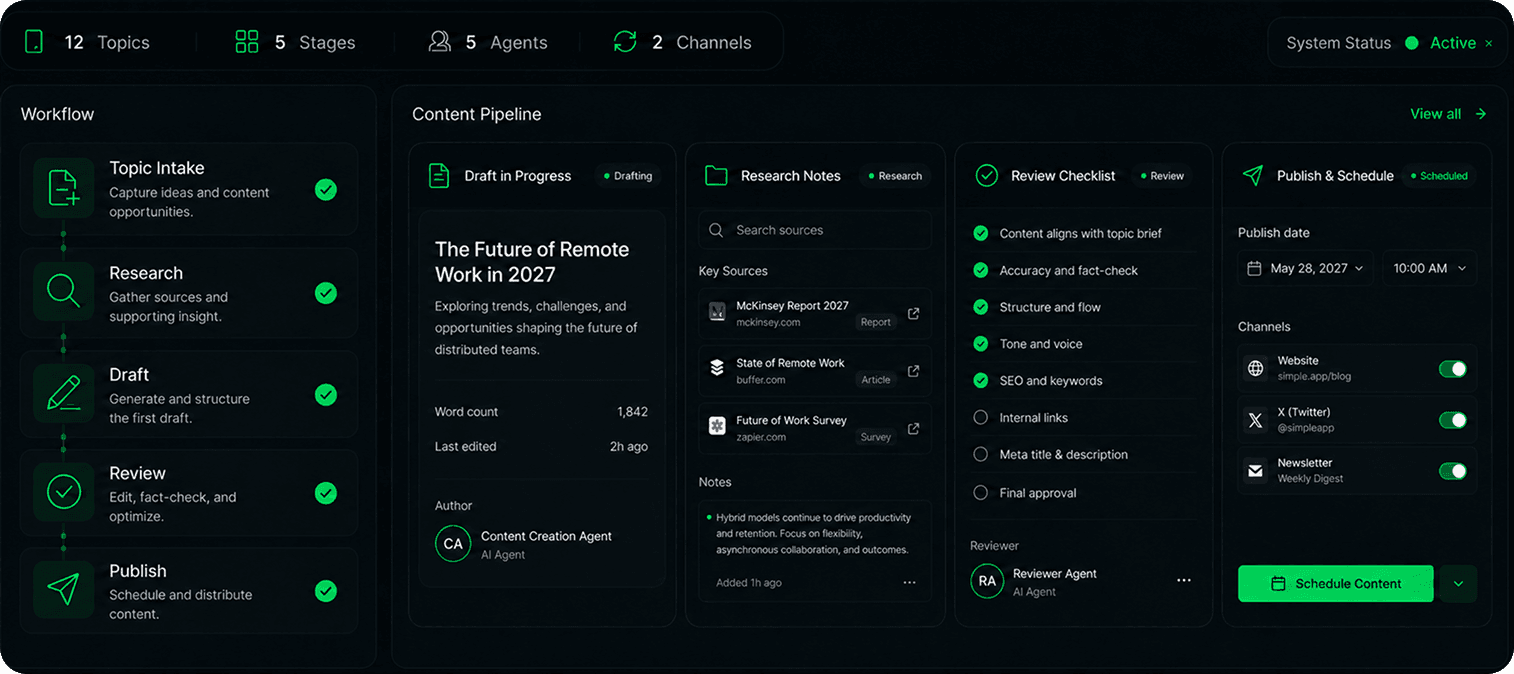Viewport: 1514px width, 674px height.
Task: Uncheck Accuracy and fact-check item
Action: tap(981, 270)
